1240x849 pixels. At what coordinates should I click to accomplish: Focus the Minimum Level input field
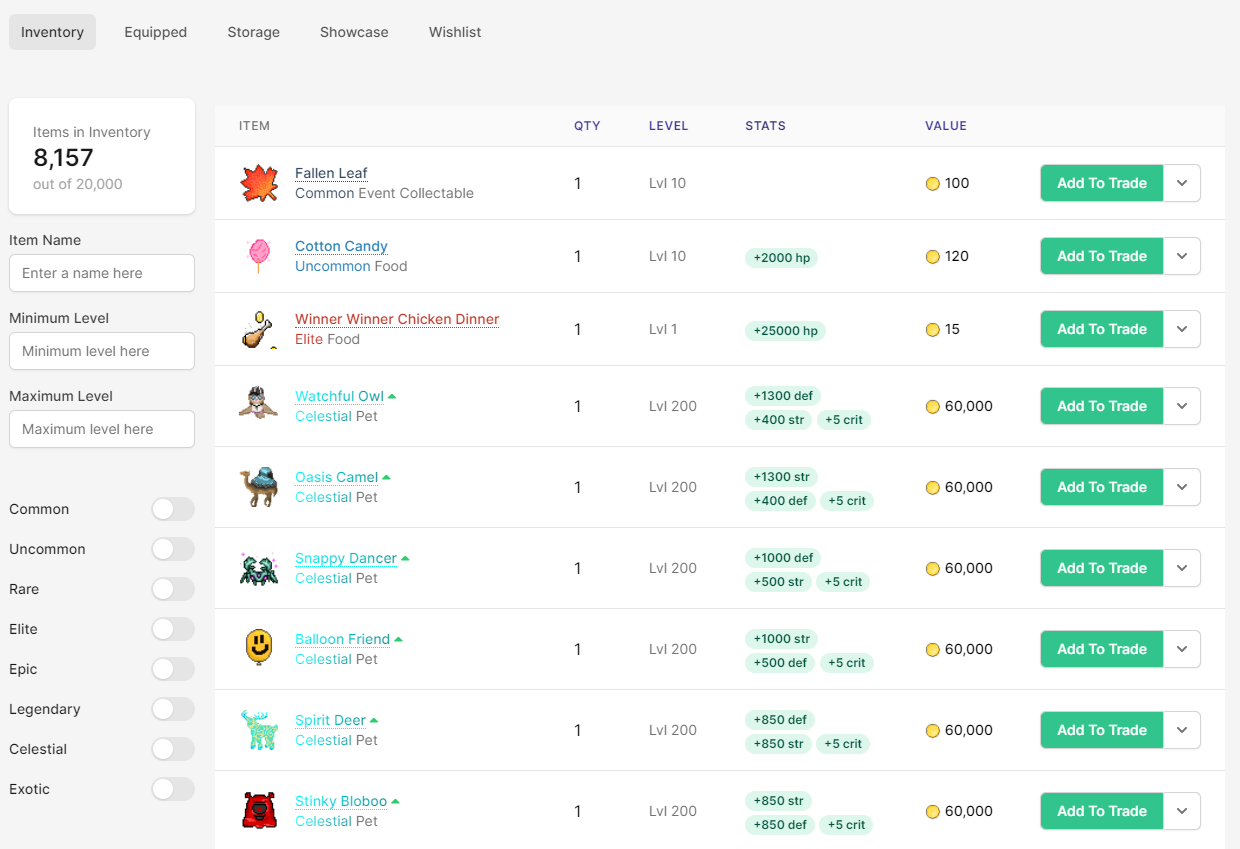coord(102,351)
